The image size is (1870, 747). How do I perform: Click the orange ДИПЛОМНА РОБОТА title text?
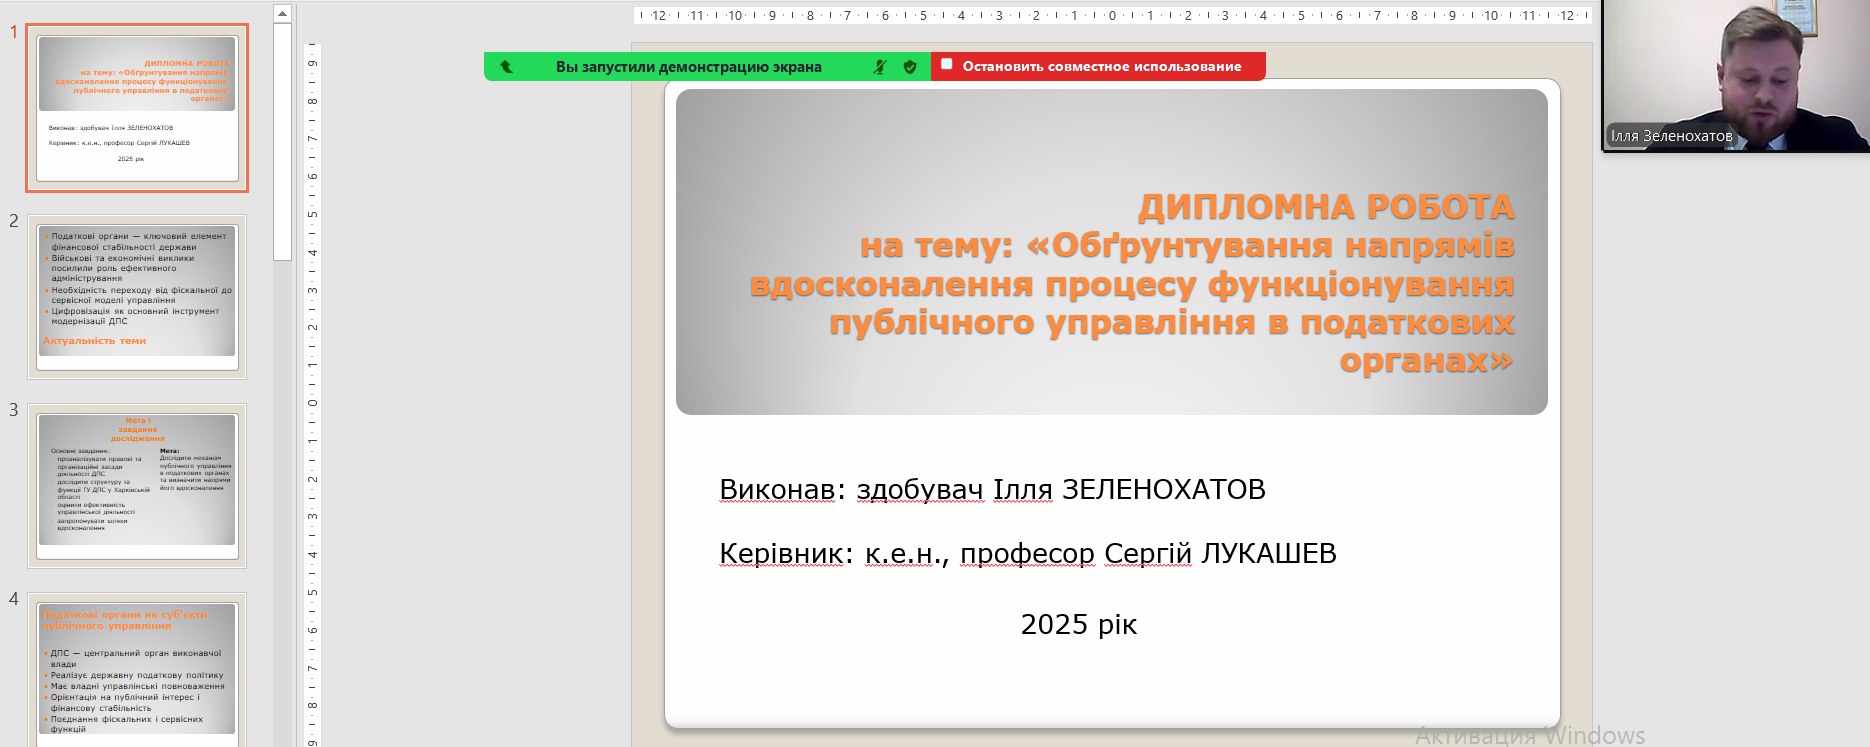coord(1326,207)
